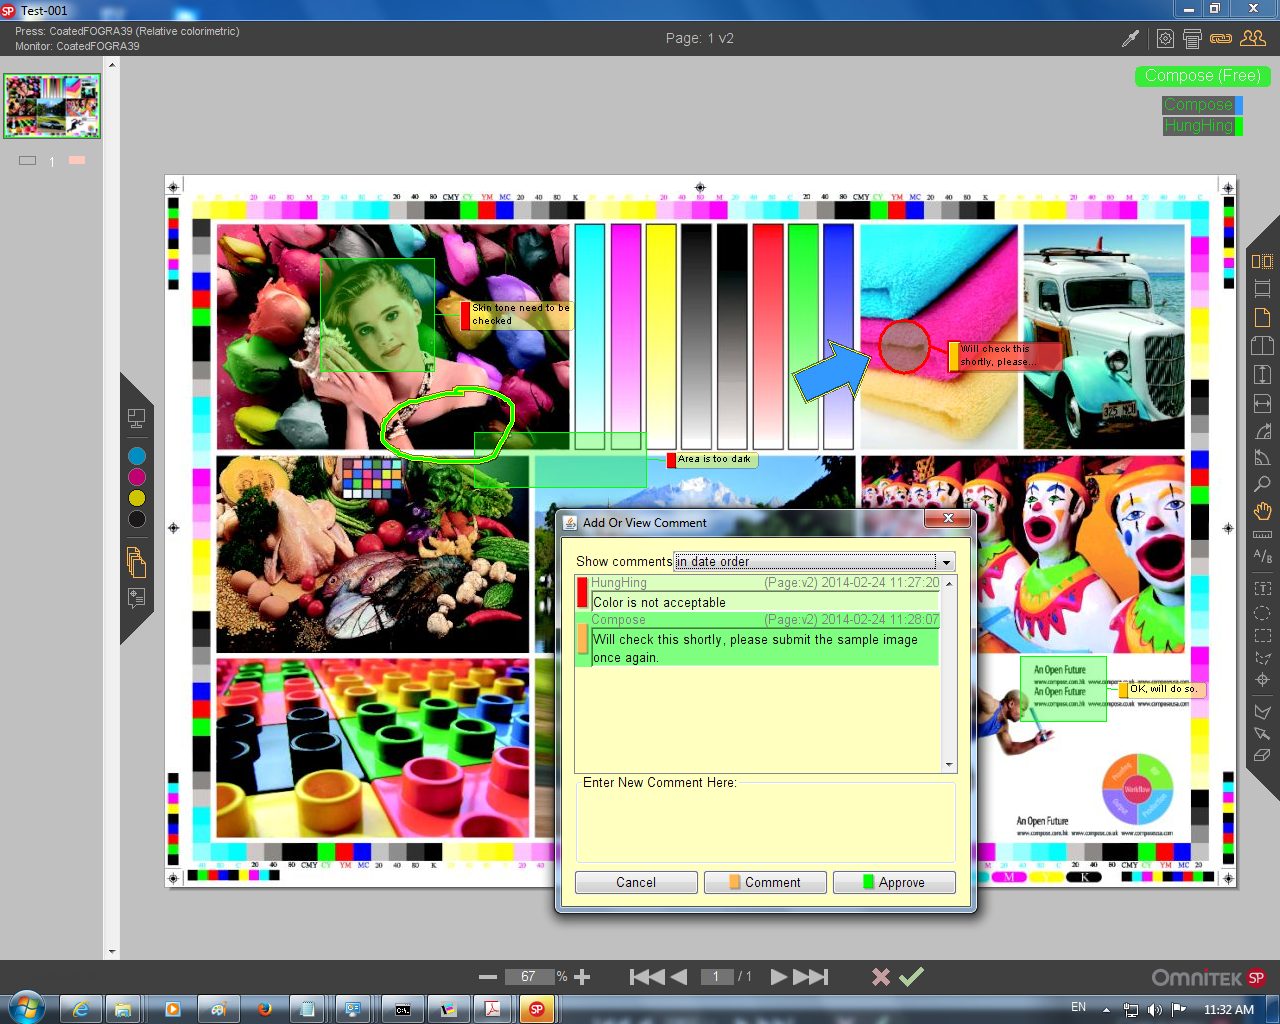Select the ruler measure tool
Screen dimensions: 1280x1024
coord(1262,535)
